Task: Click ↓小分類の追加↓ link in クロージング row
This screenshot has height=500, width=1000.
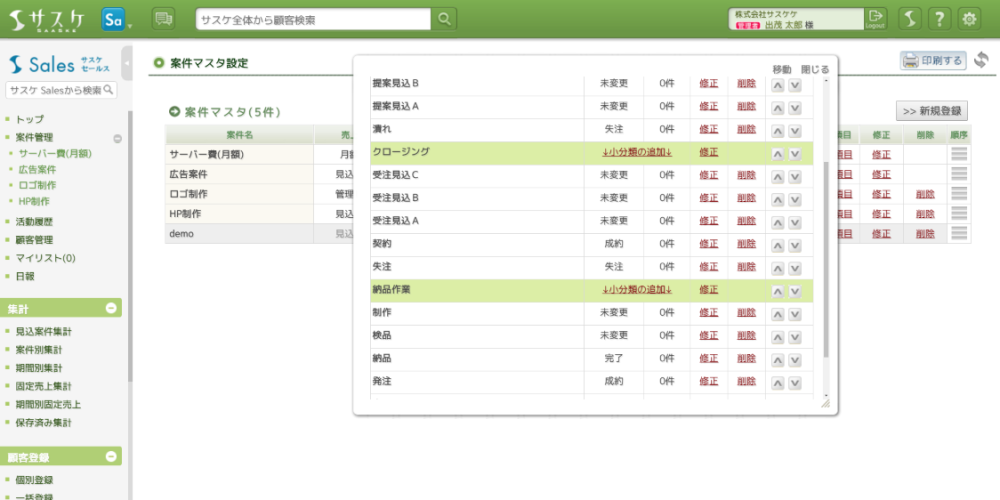Action: click(637, 152)
